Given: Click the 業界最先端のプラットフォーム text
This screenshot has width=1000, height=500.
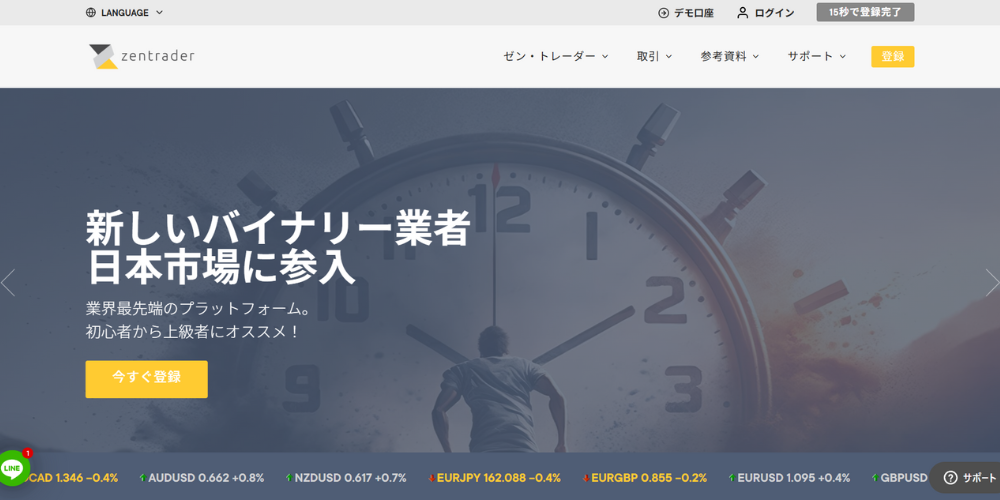Looking at the screenshot, I should (x=198, y=309).
